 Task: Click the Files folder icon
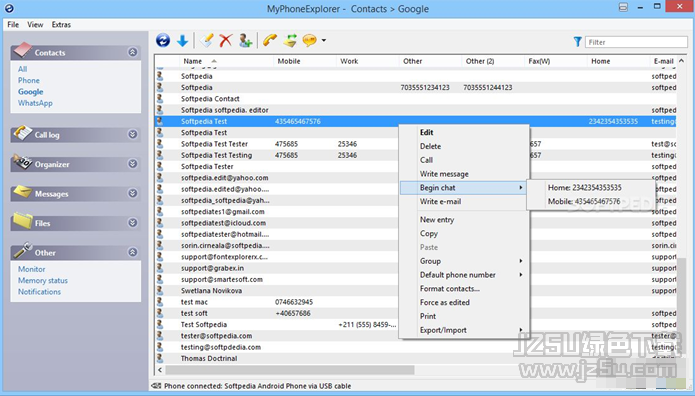click(x=23, y=221)
